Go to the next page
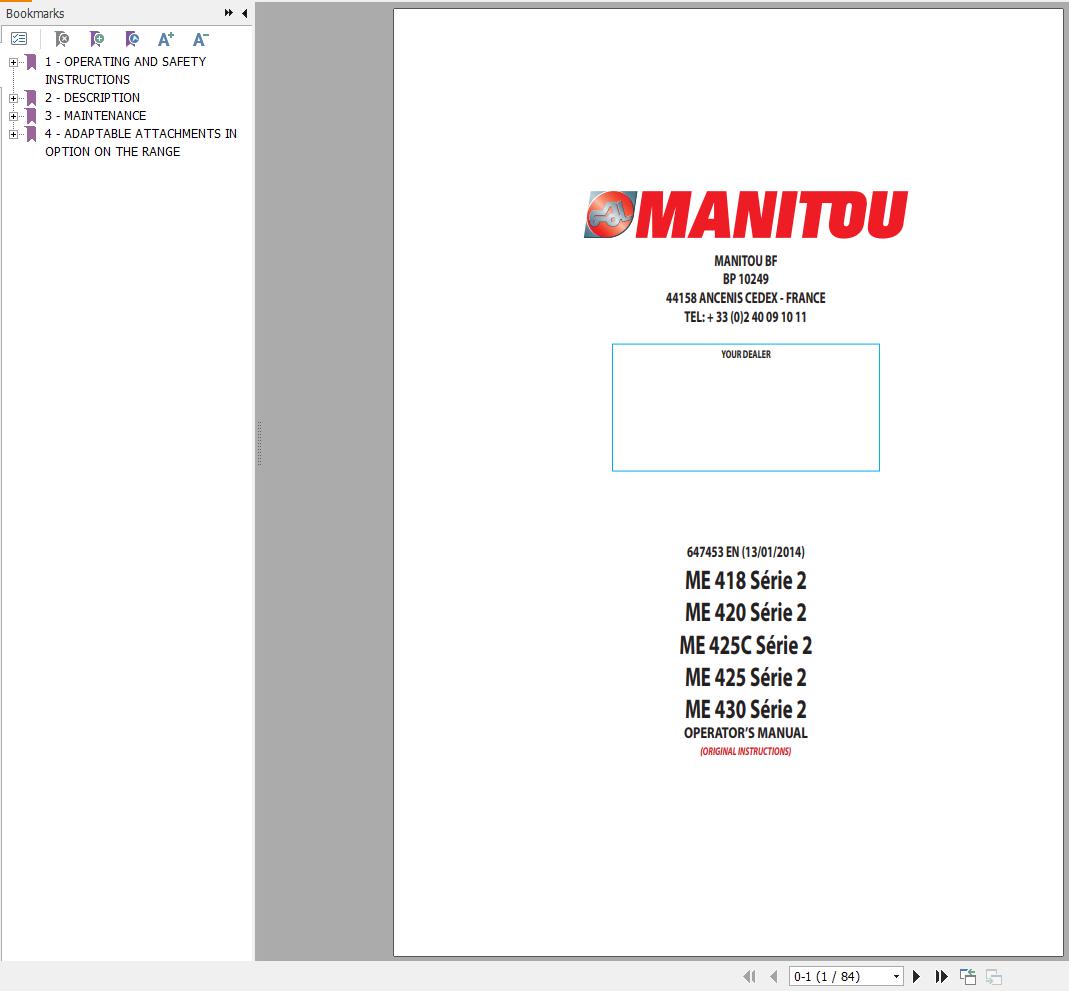This screenshot has width=1069, height=991. [x=916, y=976]
